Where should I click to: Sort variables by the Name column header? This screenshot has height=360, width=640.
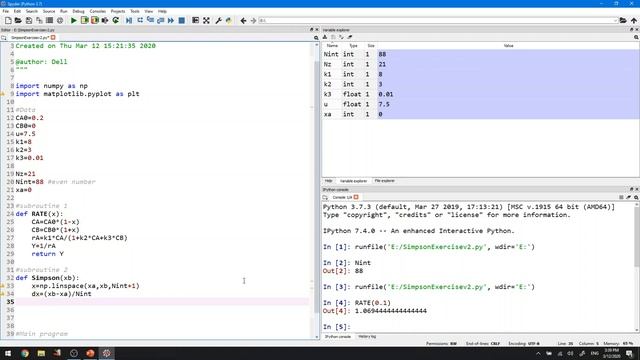pos(332,46)
